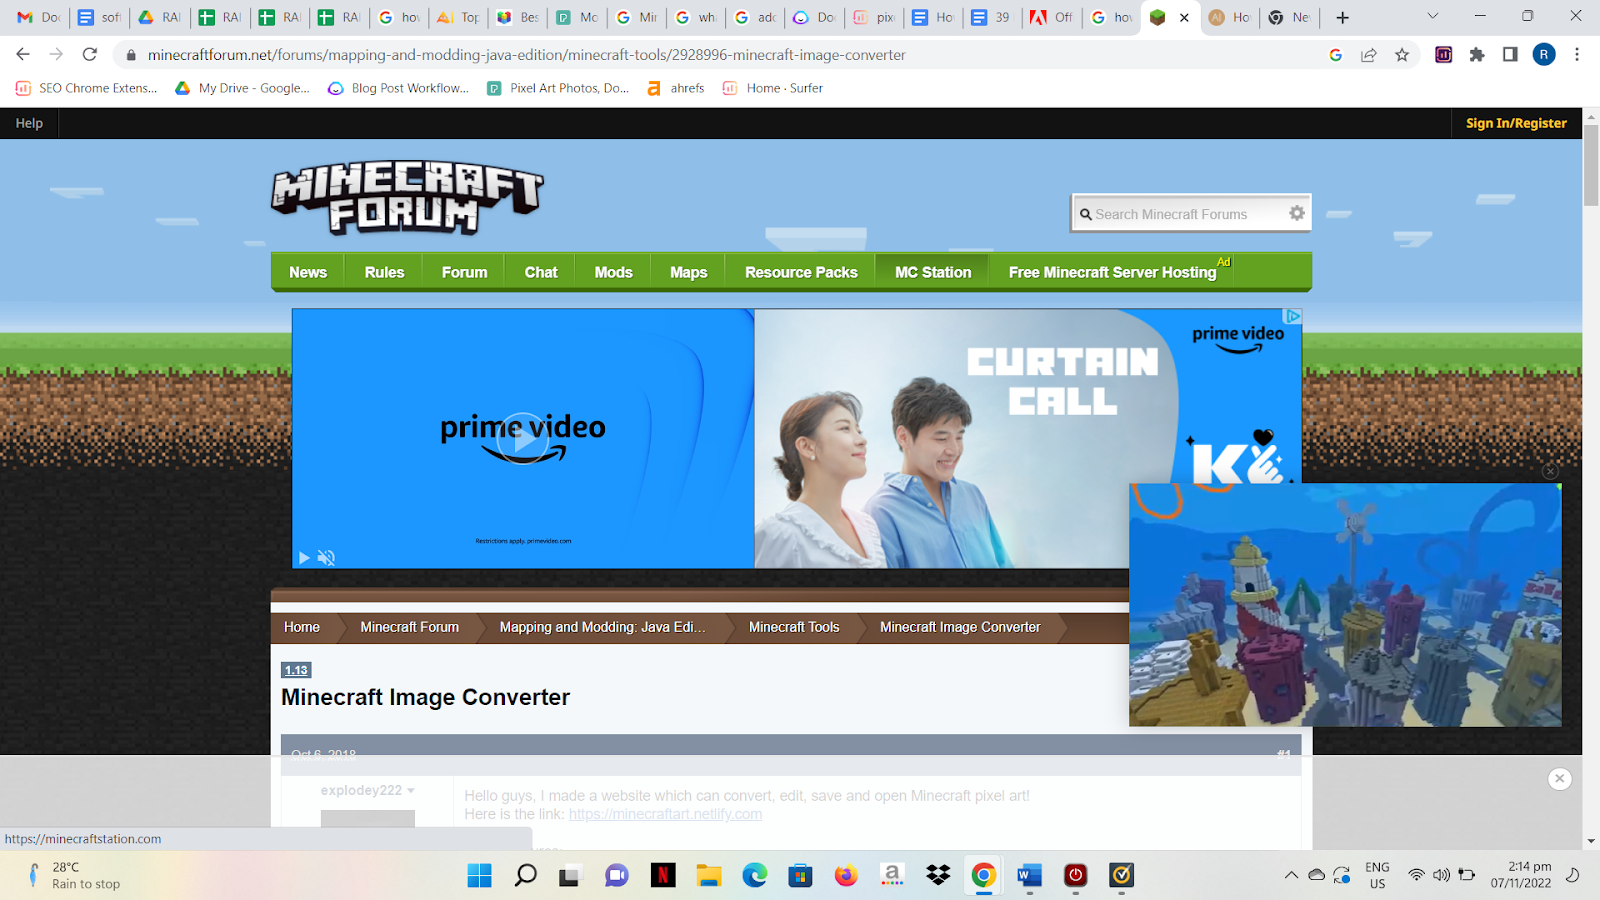Open Task View on the taskbar

tap(570, 876)
